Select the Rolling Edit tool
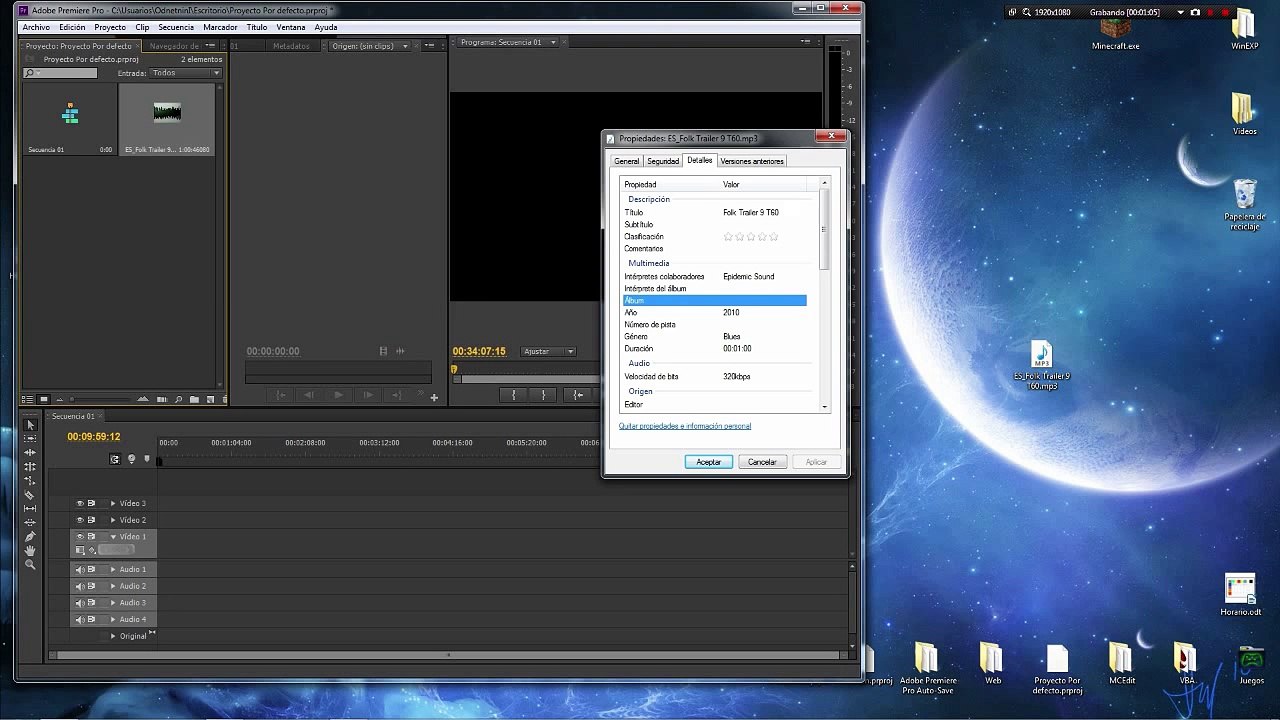Viewport: 1280px width, 720px height. pyautogui.click(x=30, y=466)
